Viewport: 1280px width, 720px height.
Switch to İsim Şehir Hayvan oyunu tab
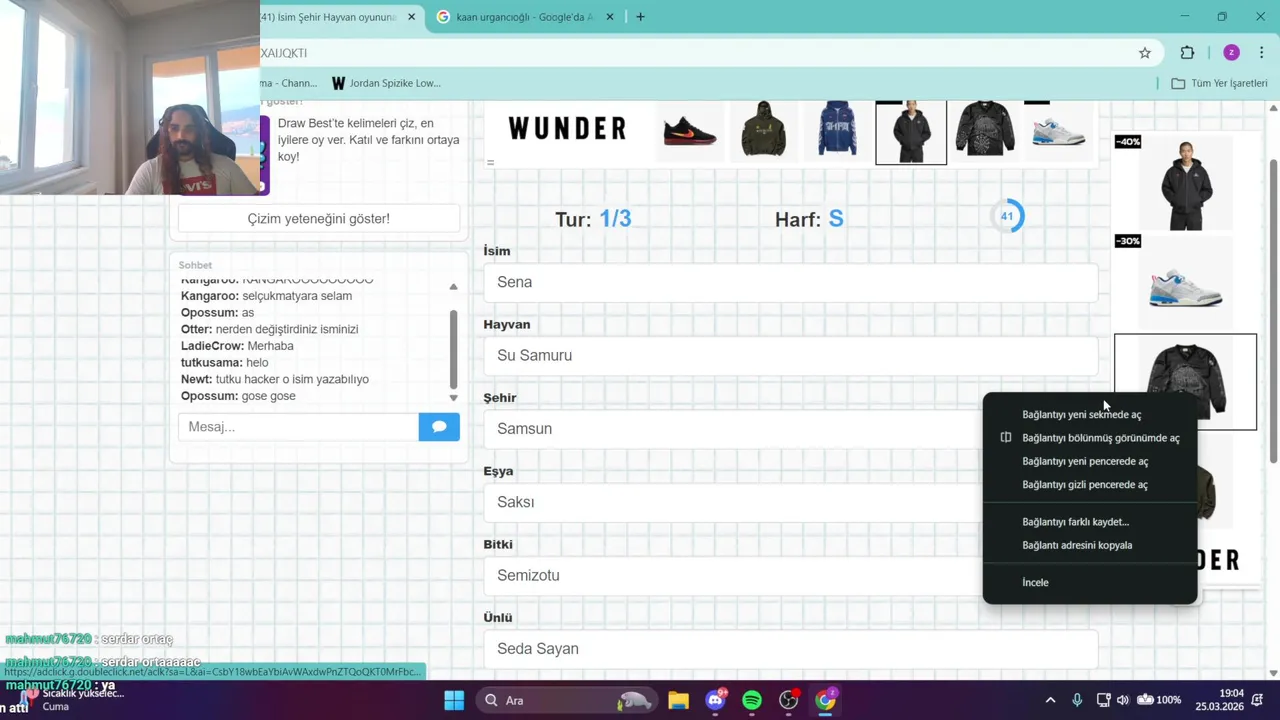point(330,17)
